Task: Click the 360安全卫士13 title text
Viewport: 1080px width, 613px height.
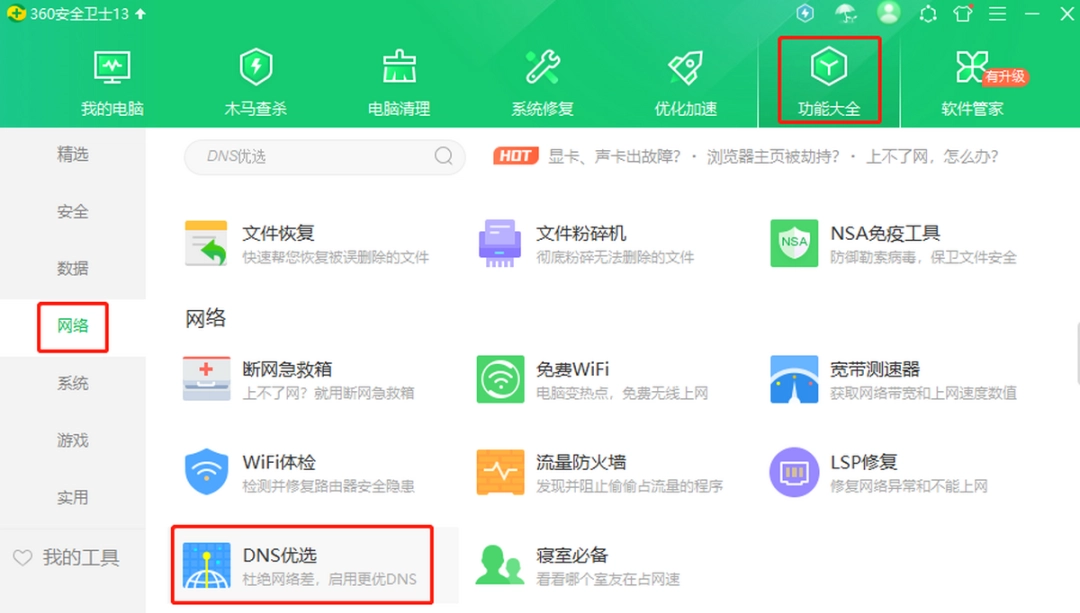Action: click(79, 14)
